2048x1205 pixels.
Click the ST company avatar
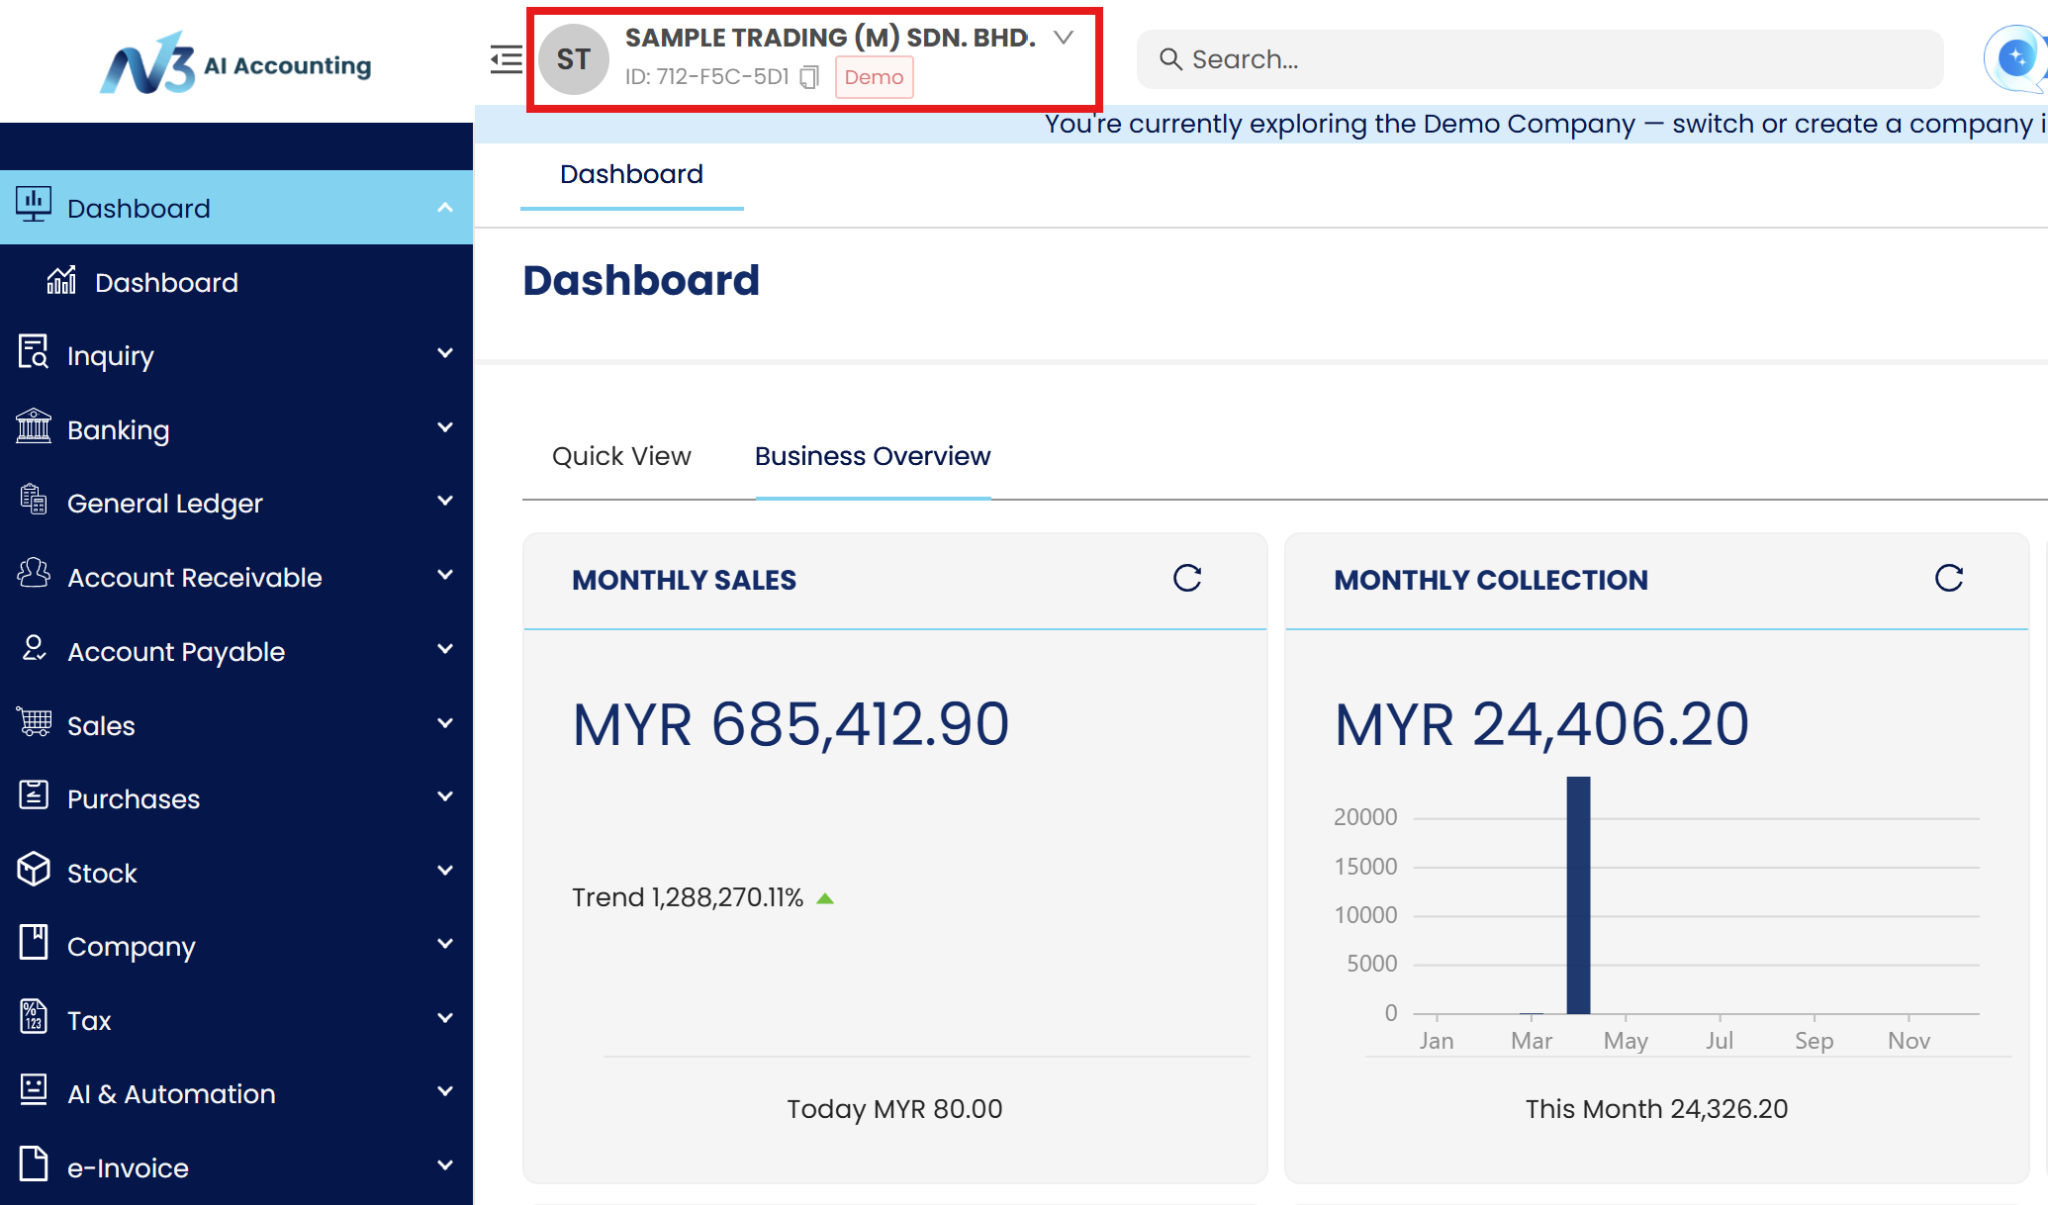(x=573, y=59)
